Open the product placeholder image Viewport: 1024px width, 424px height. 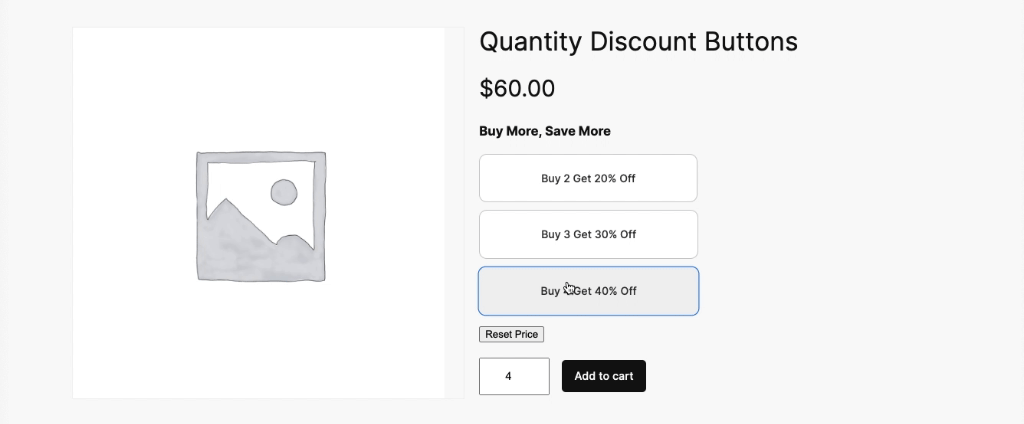[x=260, y=214]
